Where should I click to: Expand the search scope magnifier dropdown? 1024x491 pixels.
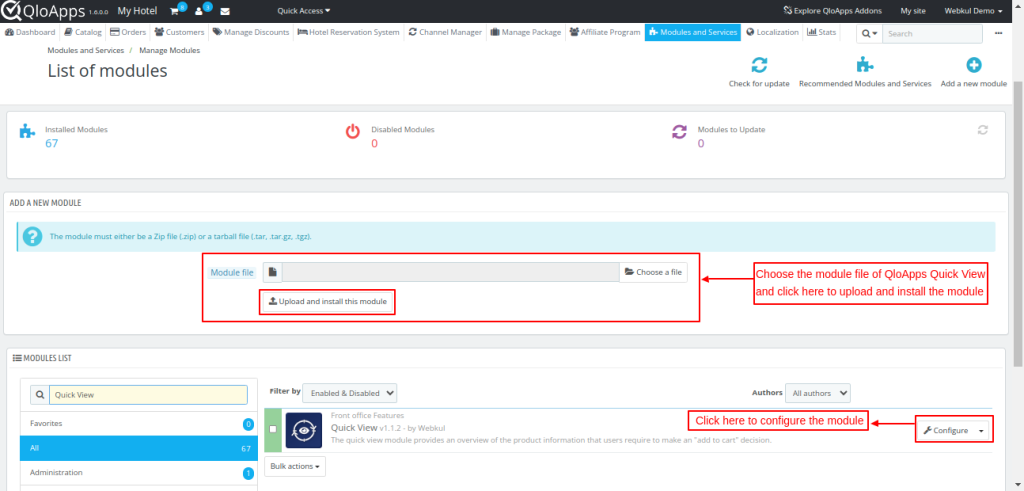pos(869,33)
